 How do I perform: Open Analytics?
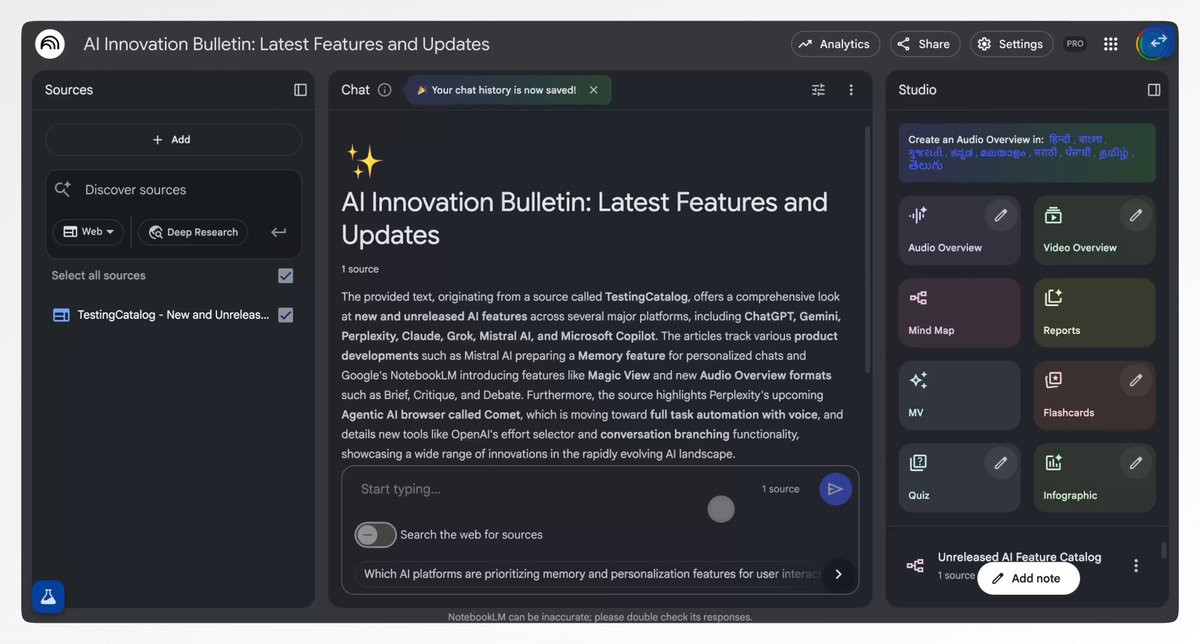pos(835,44)
